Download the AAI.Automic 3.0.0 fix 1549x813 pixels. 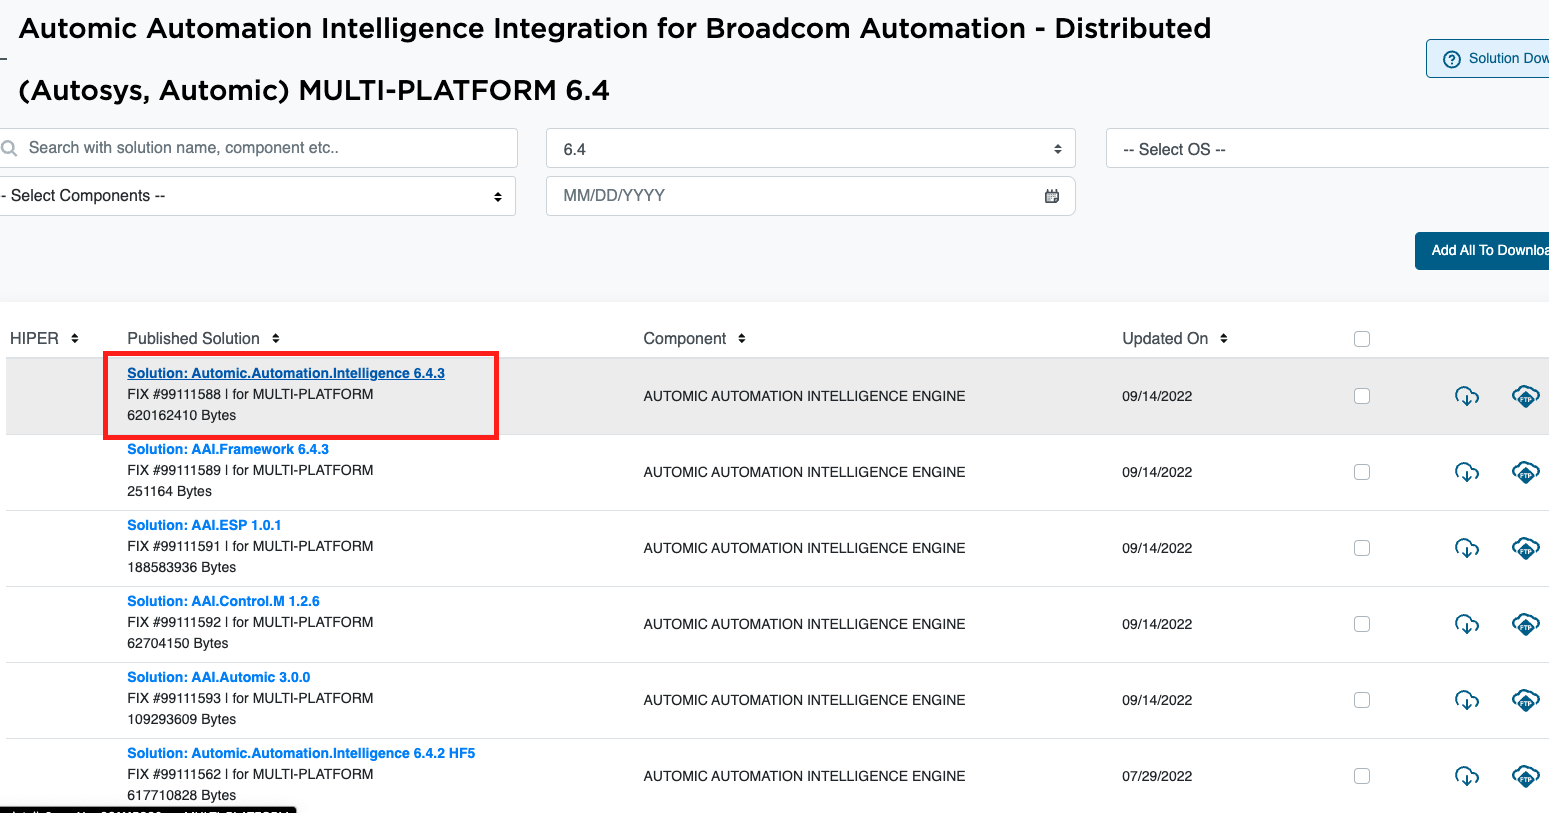[x=1467, y=700]
